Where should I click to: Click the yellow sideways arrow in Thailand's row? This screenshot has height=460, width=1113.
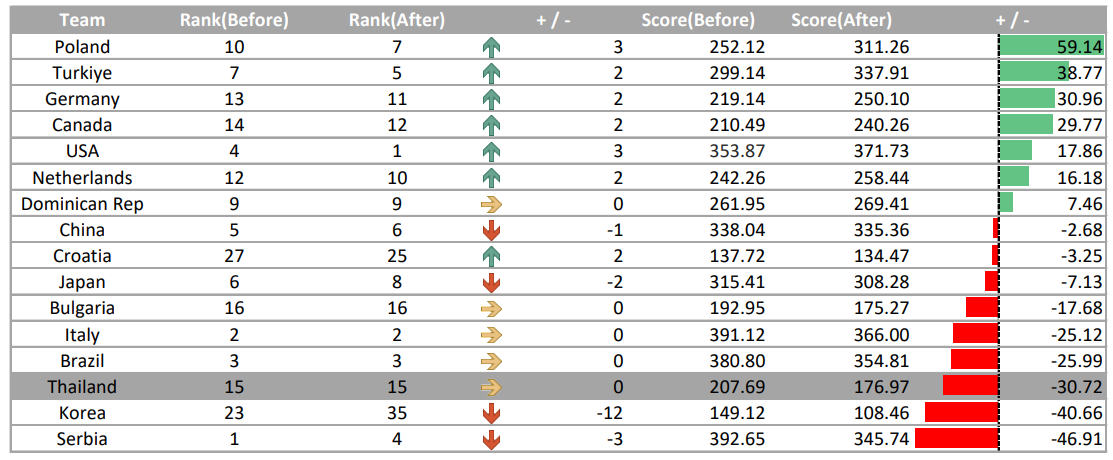point(490,387)
